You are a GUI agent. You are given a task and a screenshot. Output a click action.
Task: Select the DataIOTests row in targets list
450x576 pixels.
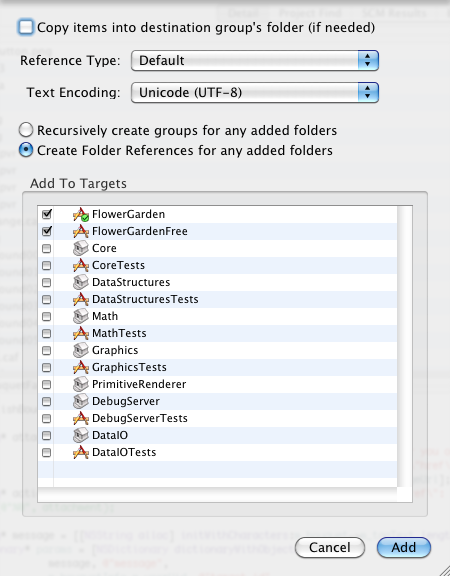217,452
